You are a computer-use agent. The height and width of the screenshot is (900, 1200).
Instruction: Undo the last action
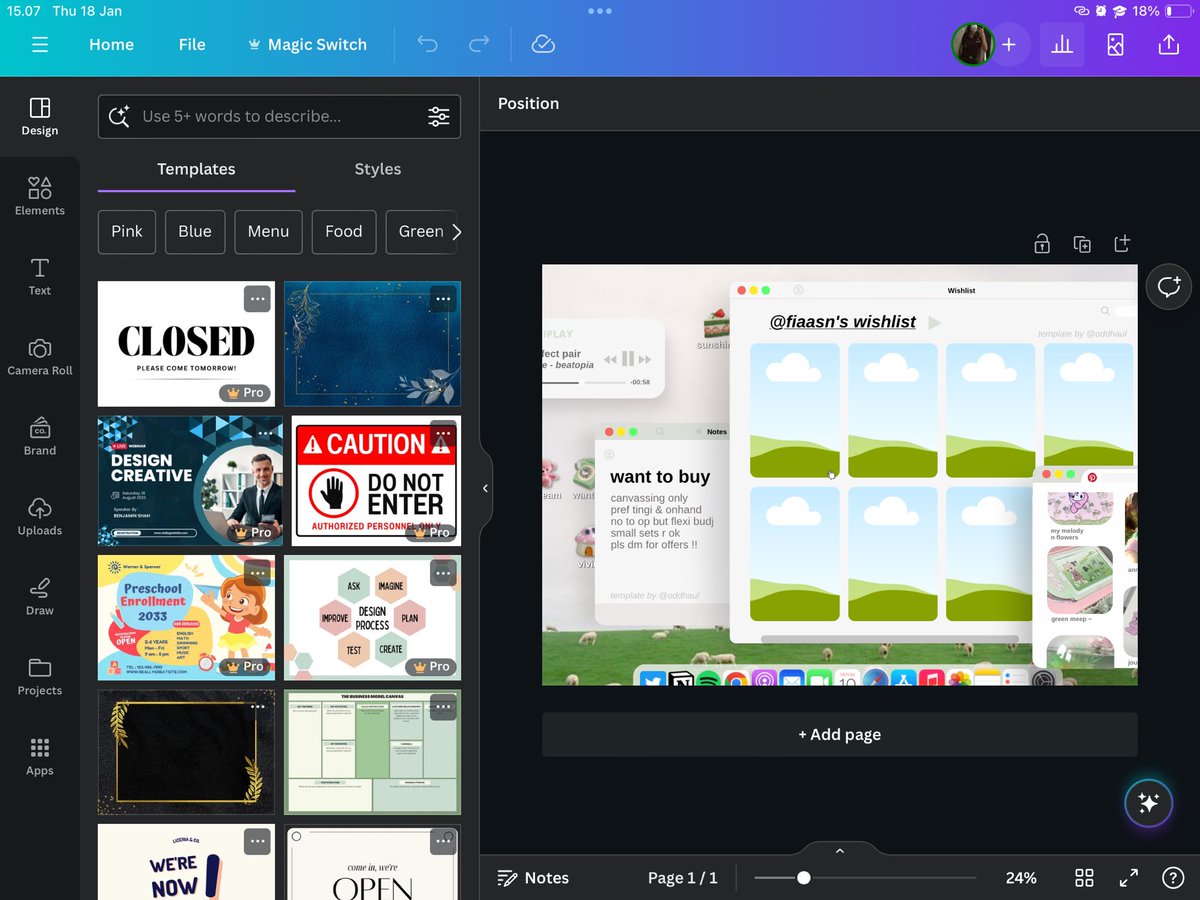click(x=428, y=45)
